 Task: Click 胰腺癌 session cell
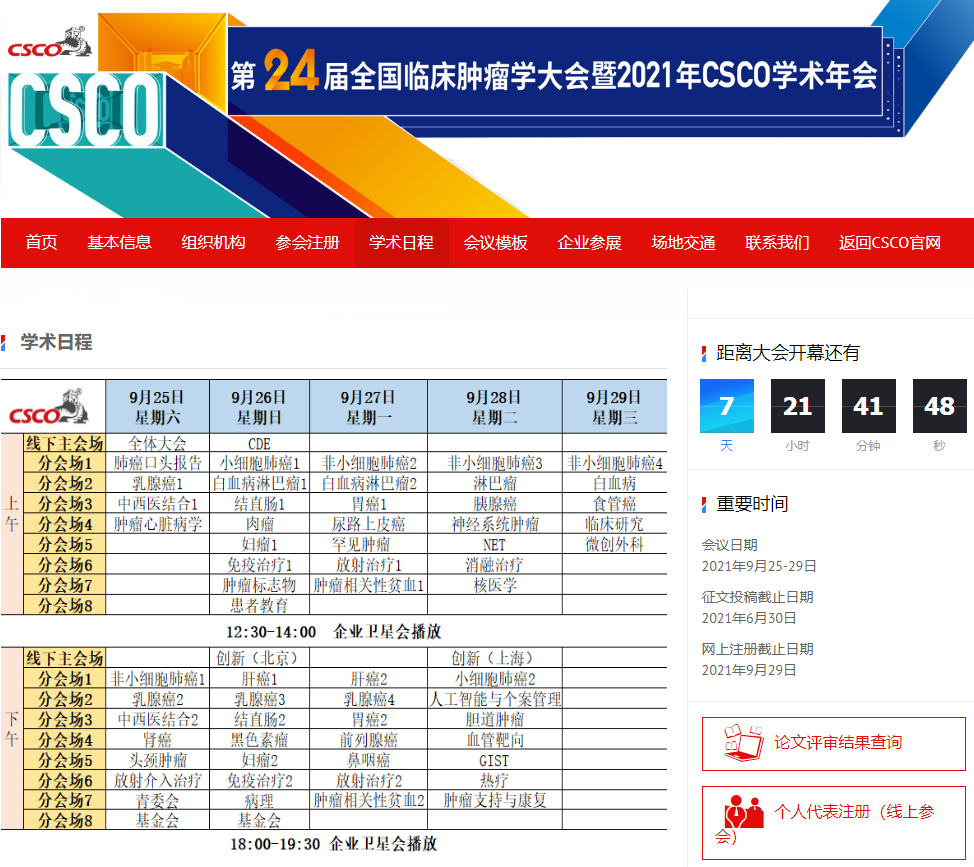494,504
